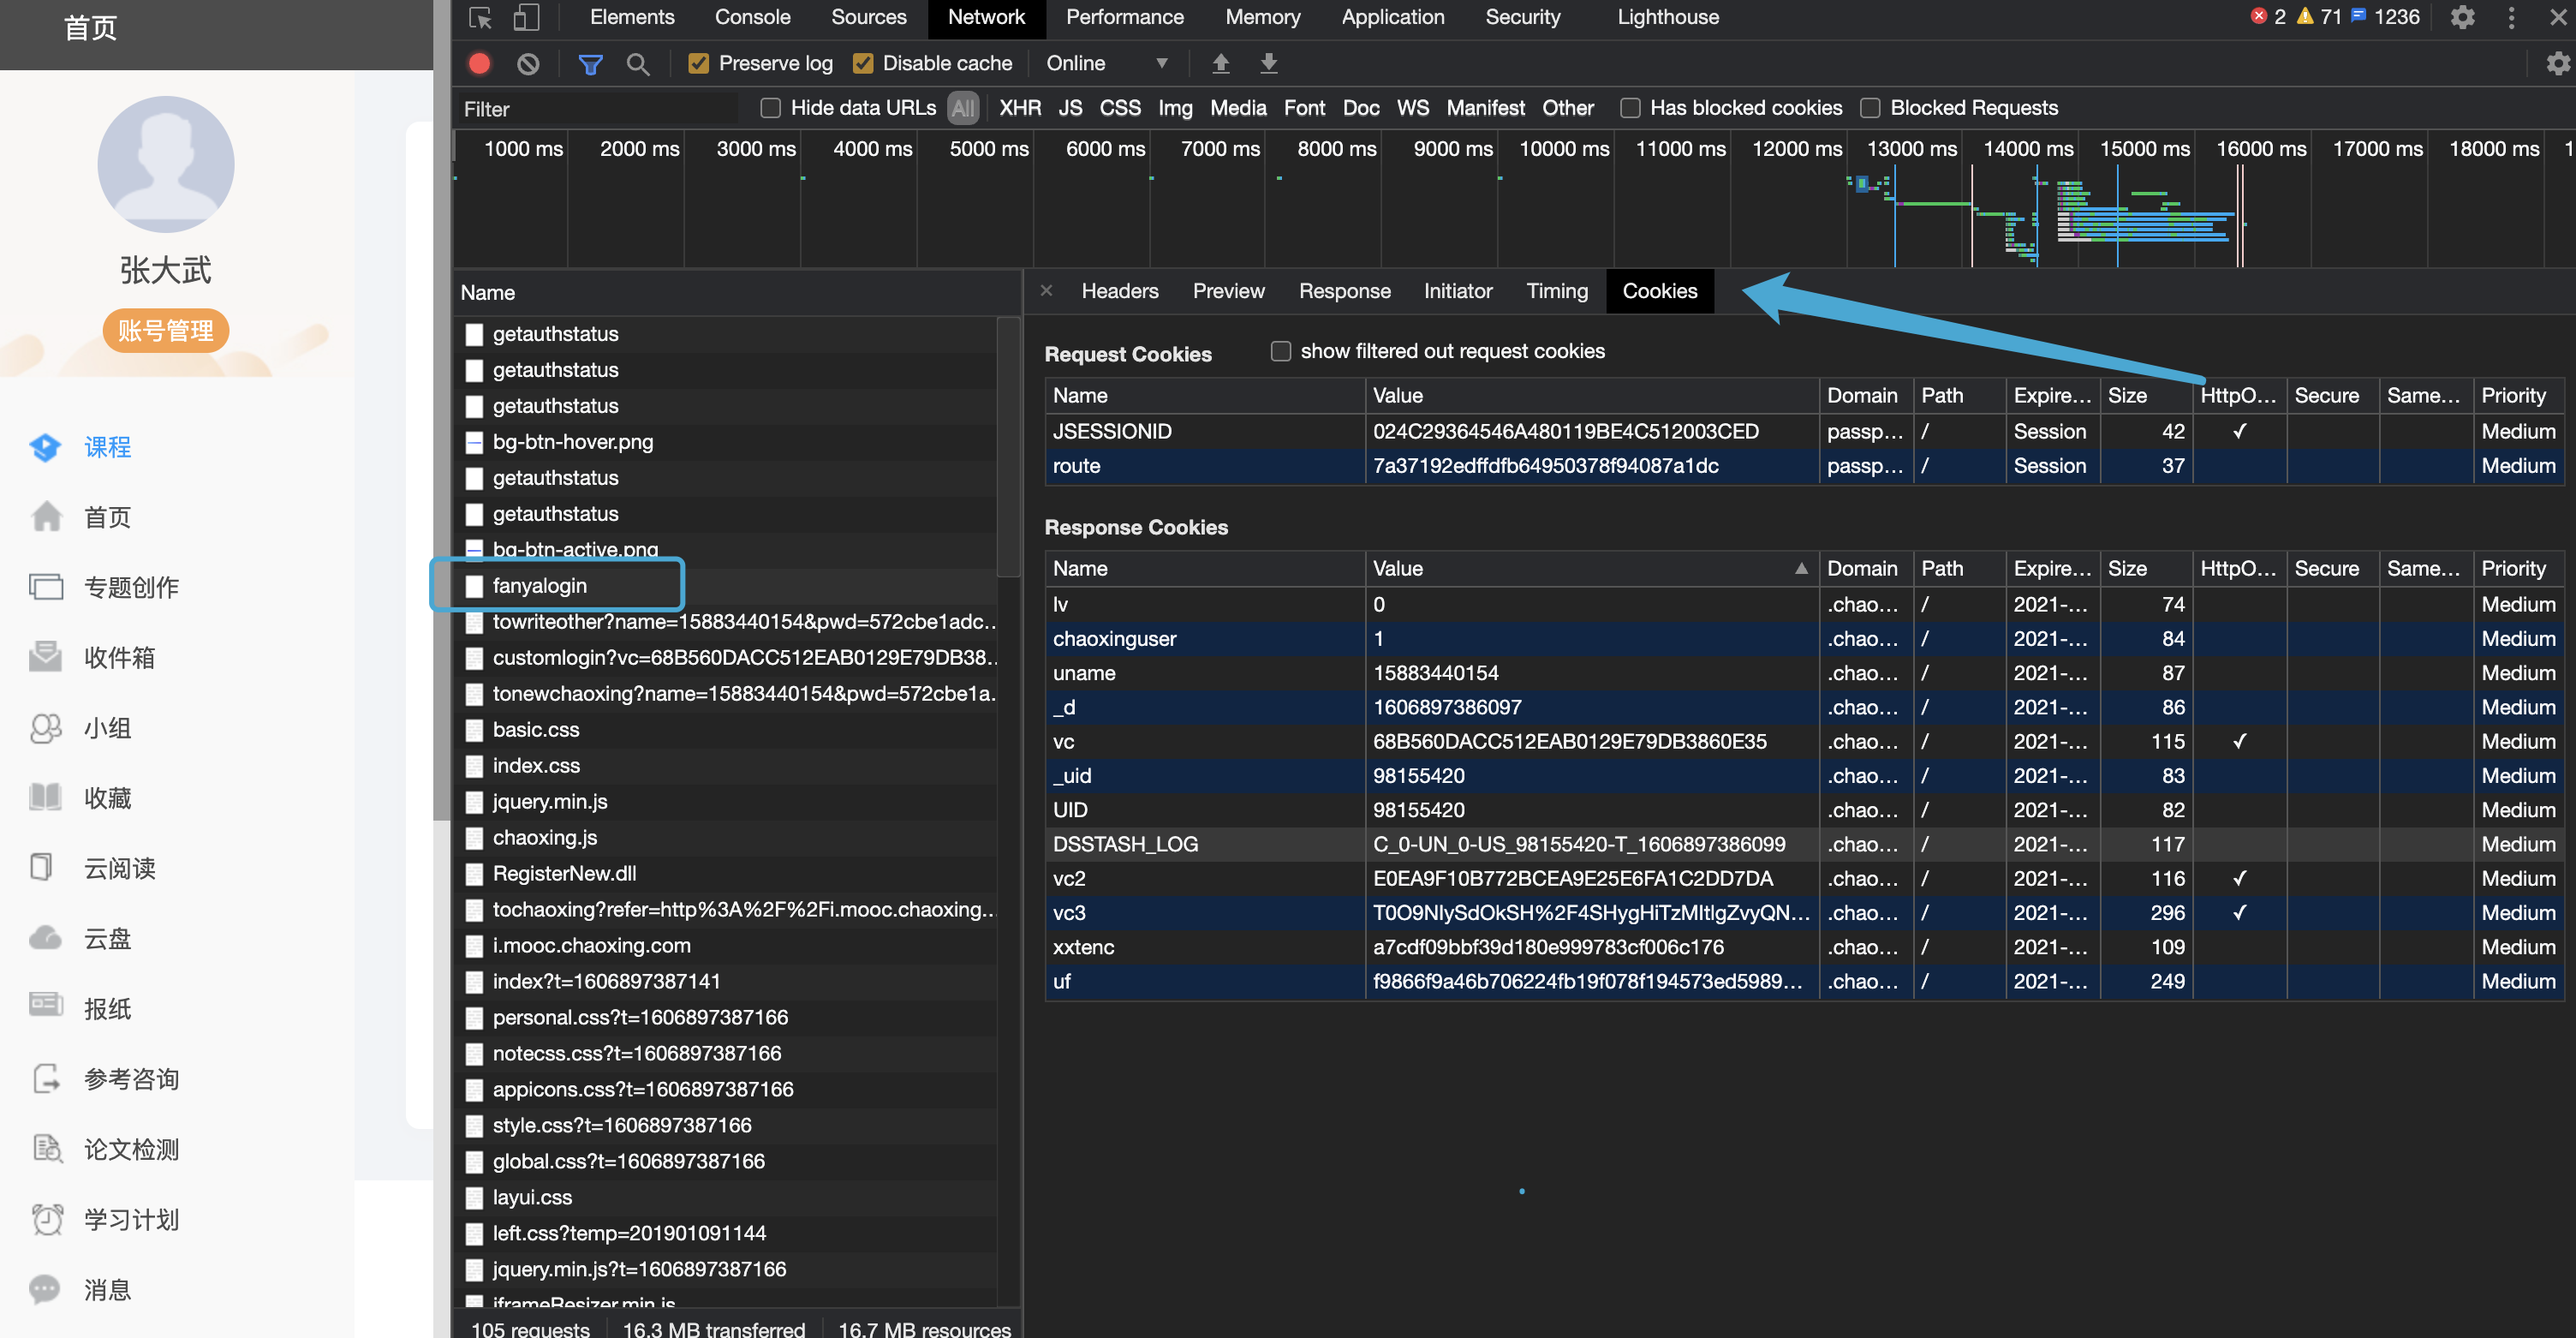This screenshot has width=2576, height=1338.
Task: Open DevTools three-dot more menu
Action: (2511, 17)
